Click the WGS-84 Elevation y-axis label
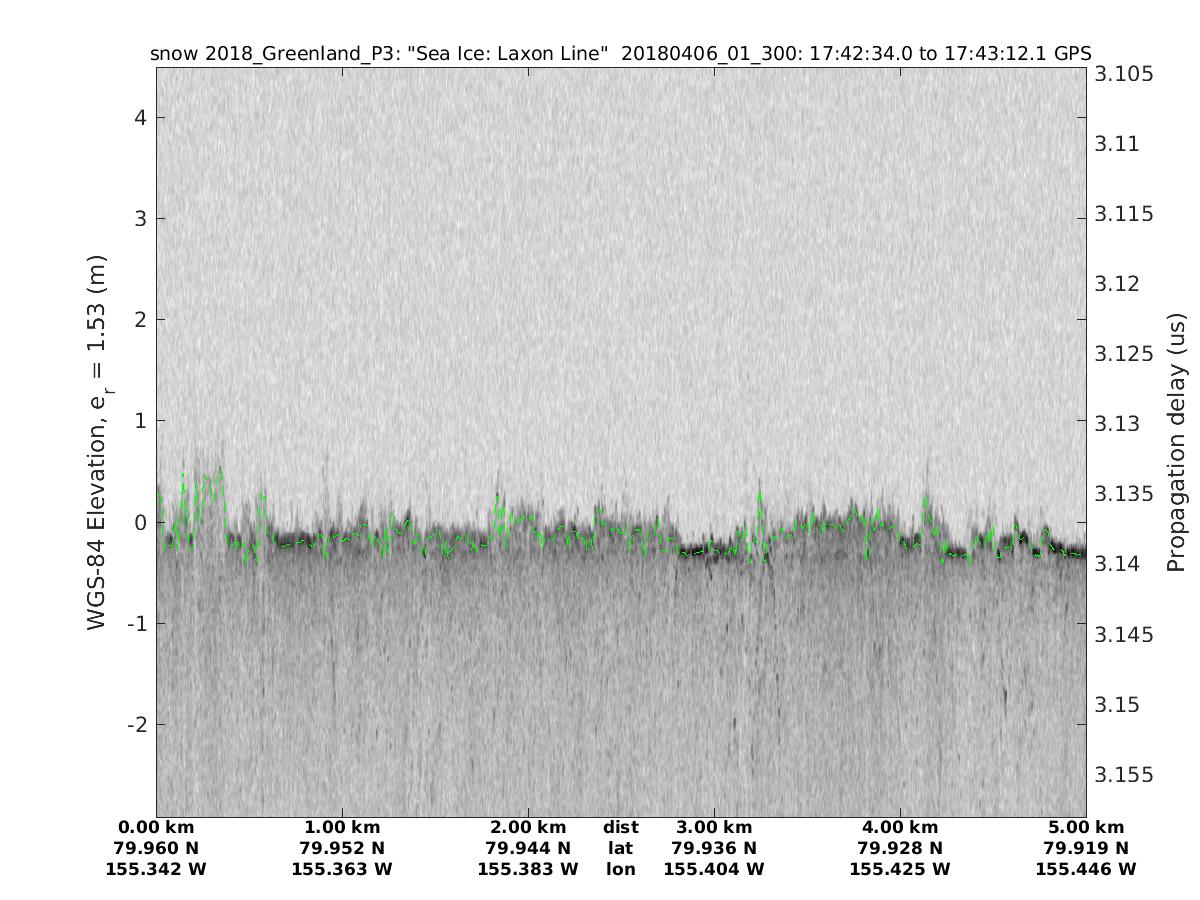Viewport: 1200px width, 900px height. coord(97,442)
